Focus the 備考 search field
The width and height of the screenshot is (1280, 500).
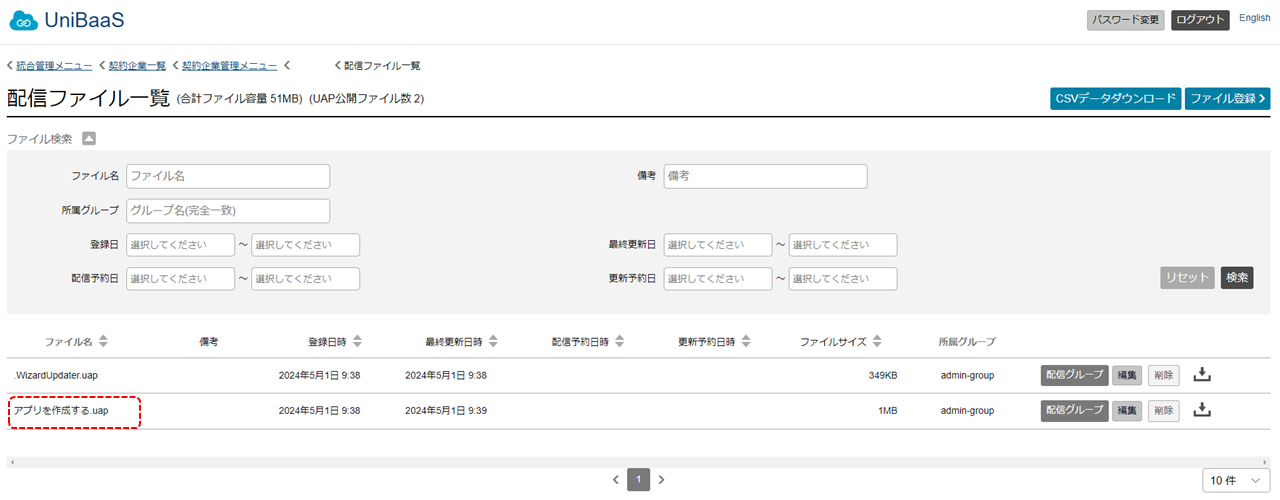(765, 176)
